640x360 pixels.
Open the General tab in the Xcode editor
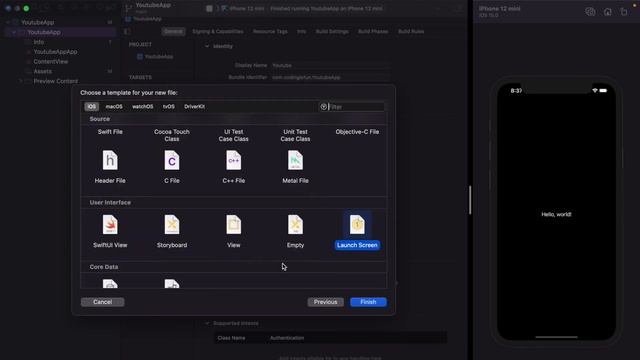pos(173,31)
